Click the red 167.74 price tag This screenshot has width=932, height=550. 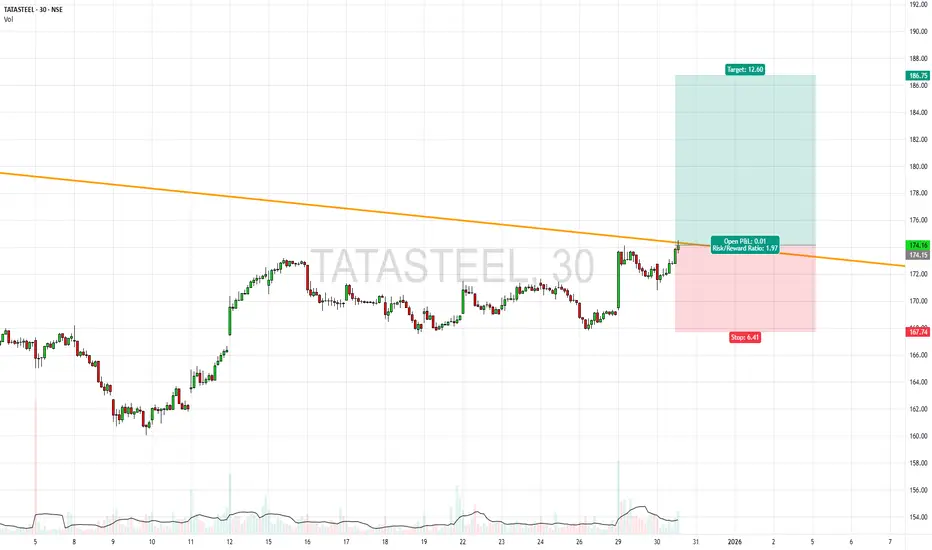[x=918, y=332]
